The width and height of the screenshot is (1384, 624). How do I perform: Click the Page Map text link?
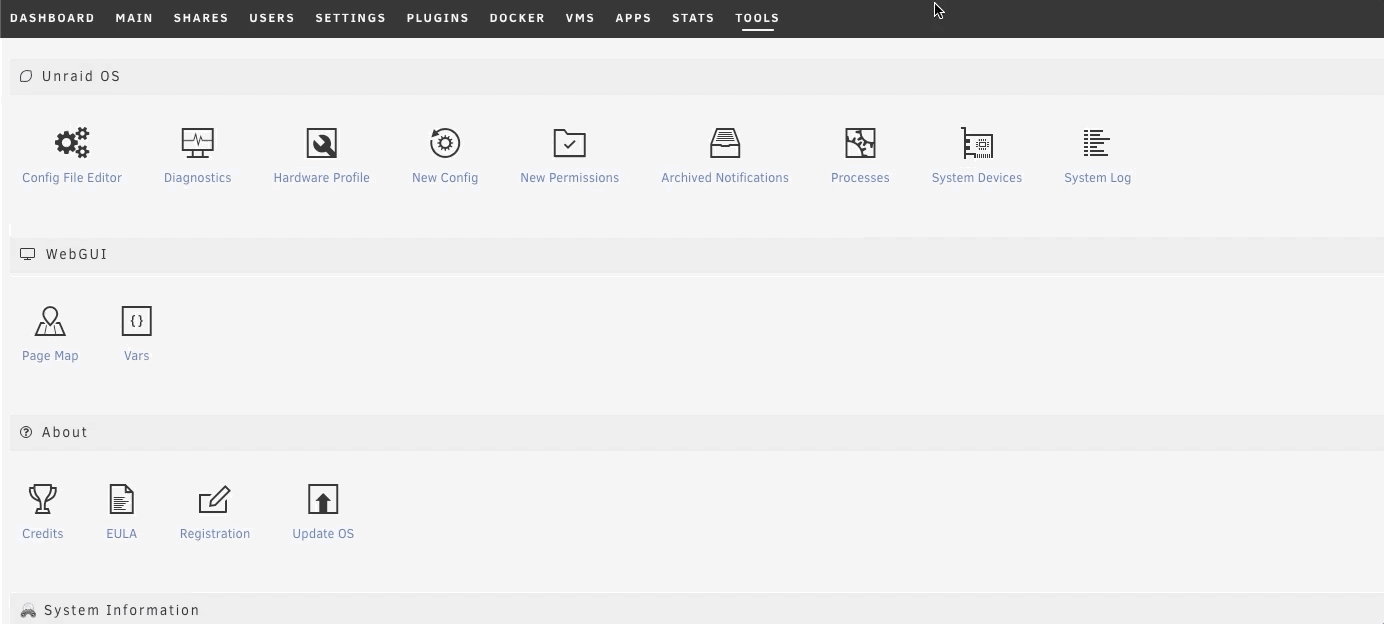(50, 356)
